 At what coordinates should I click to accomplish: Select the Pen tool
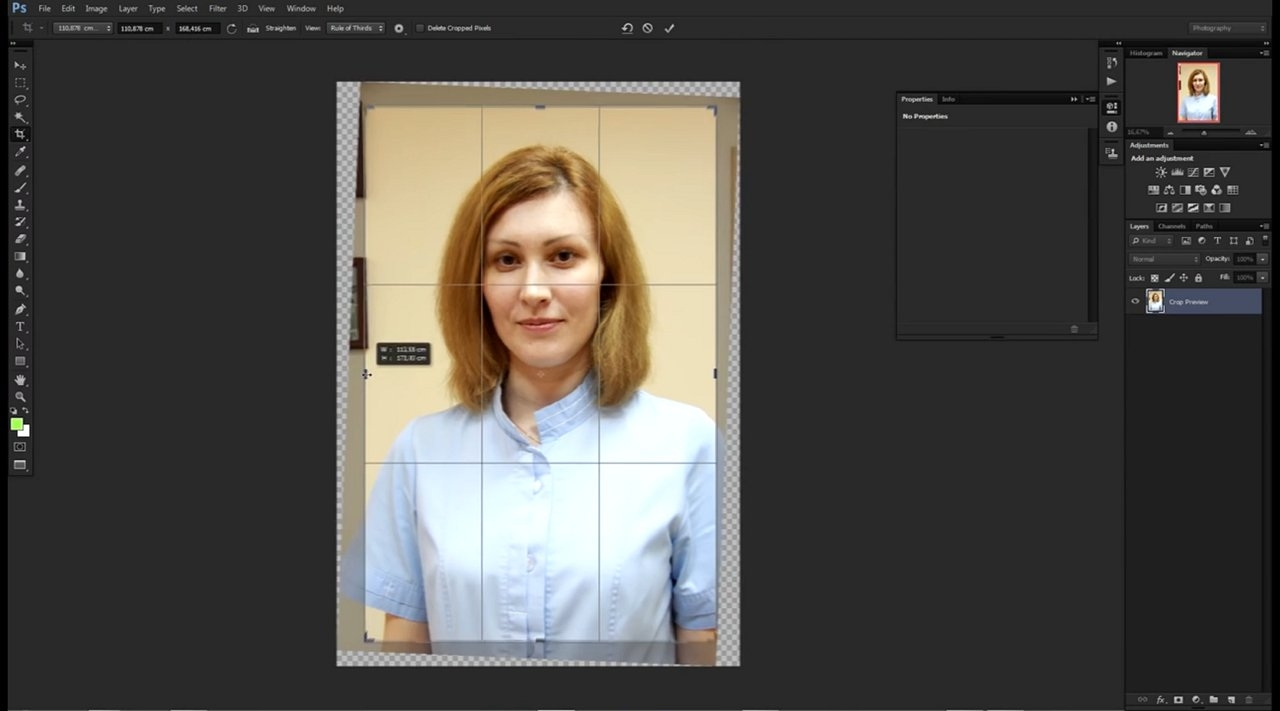click(x=20, y=309)
